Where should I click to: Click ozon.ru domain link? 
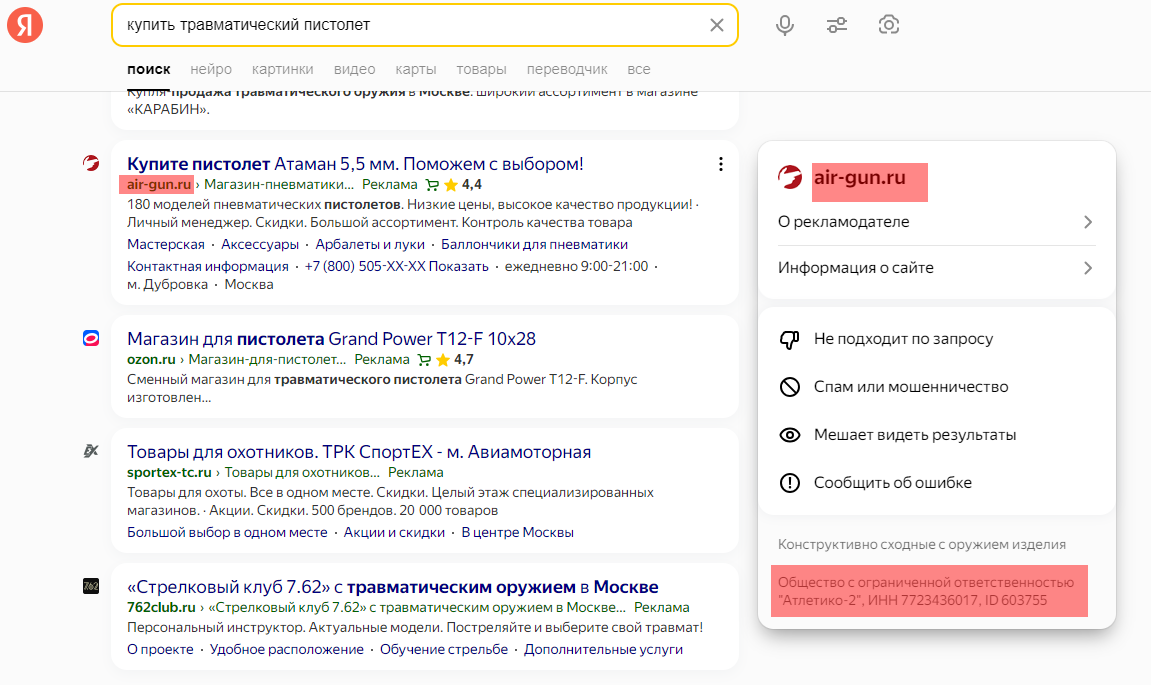(x=151, y=359)
